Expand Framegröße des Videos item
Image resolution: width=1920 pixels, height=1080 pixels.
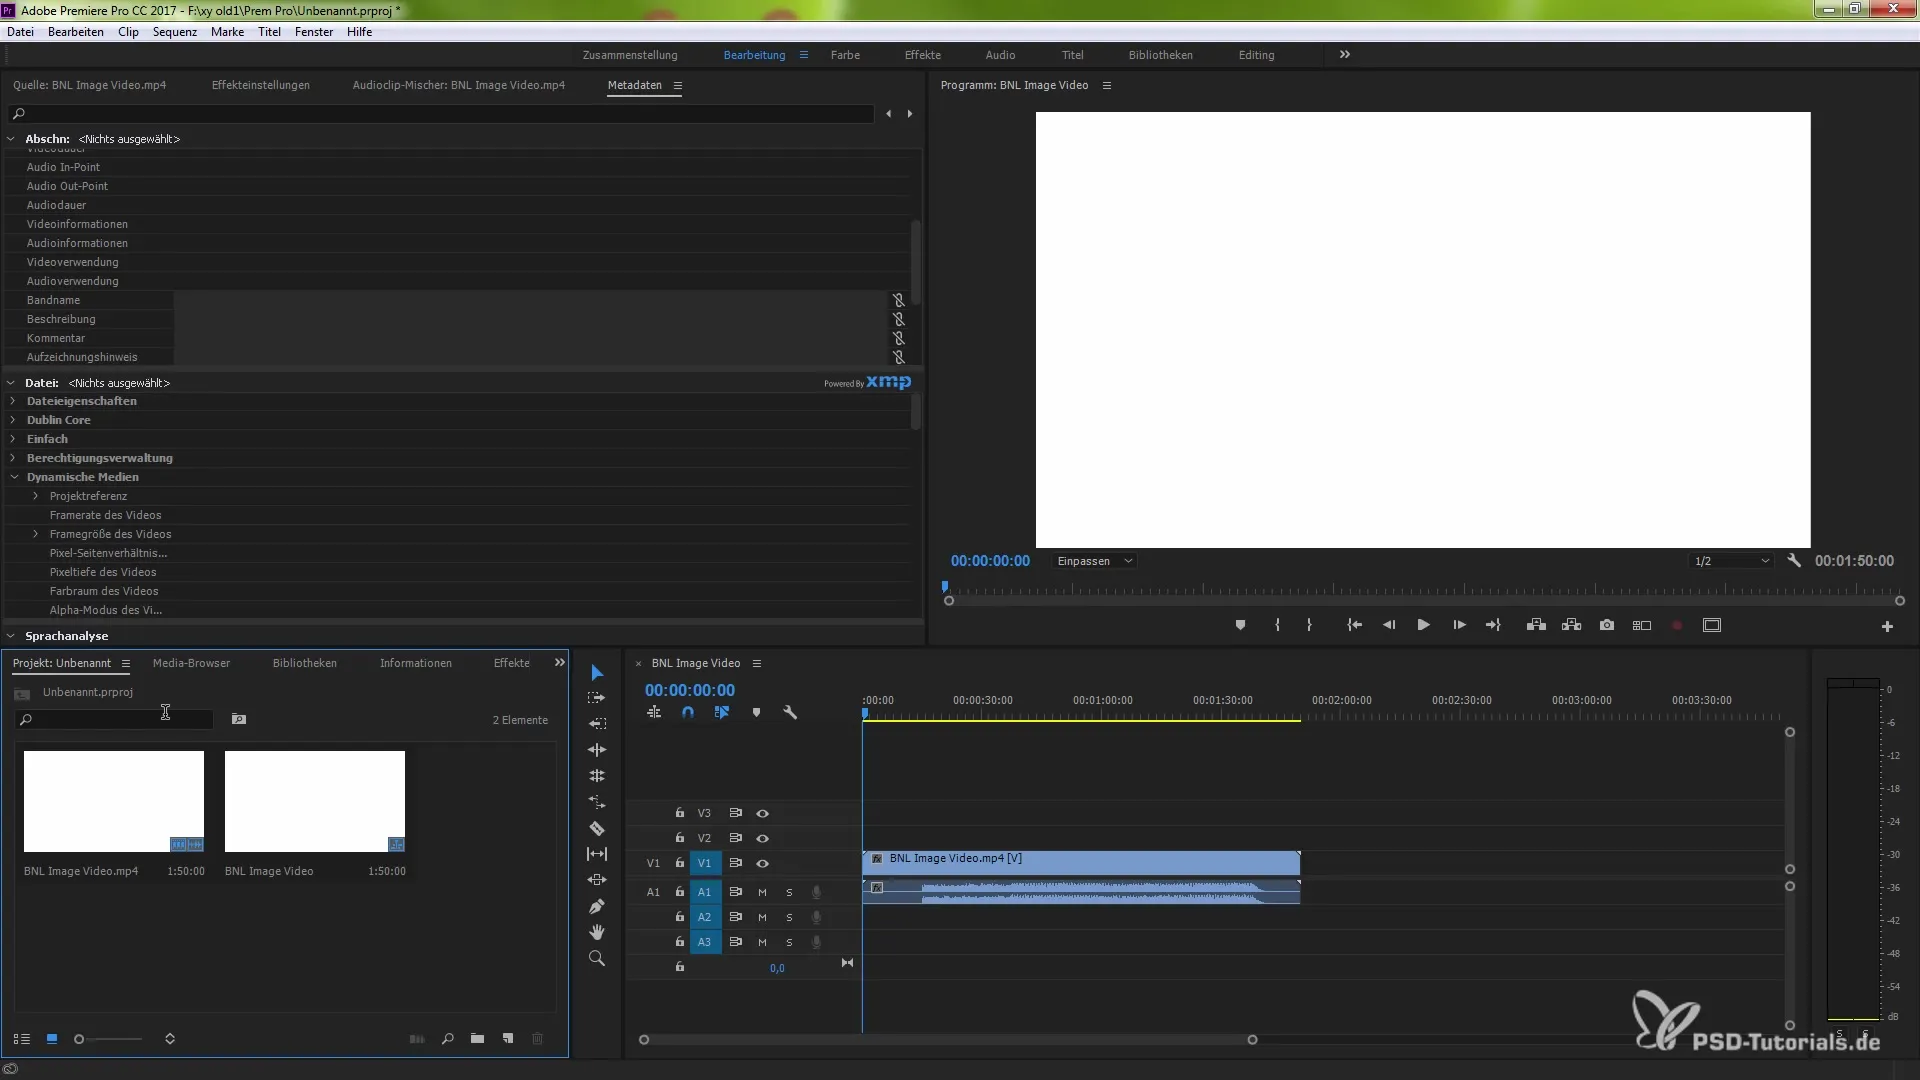36,534
